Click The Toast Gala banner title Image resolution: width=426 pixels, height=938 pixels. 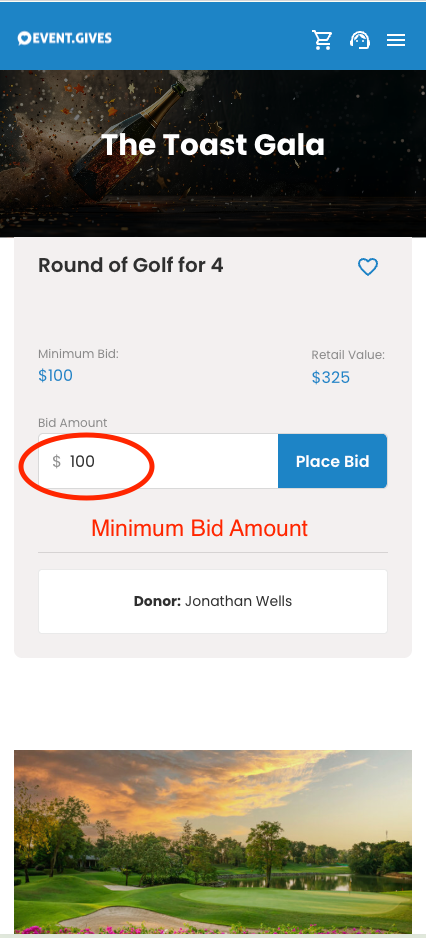point(213,145)
